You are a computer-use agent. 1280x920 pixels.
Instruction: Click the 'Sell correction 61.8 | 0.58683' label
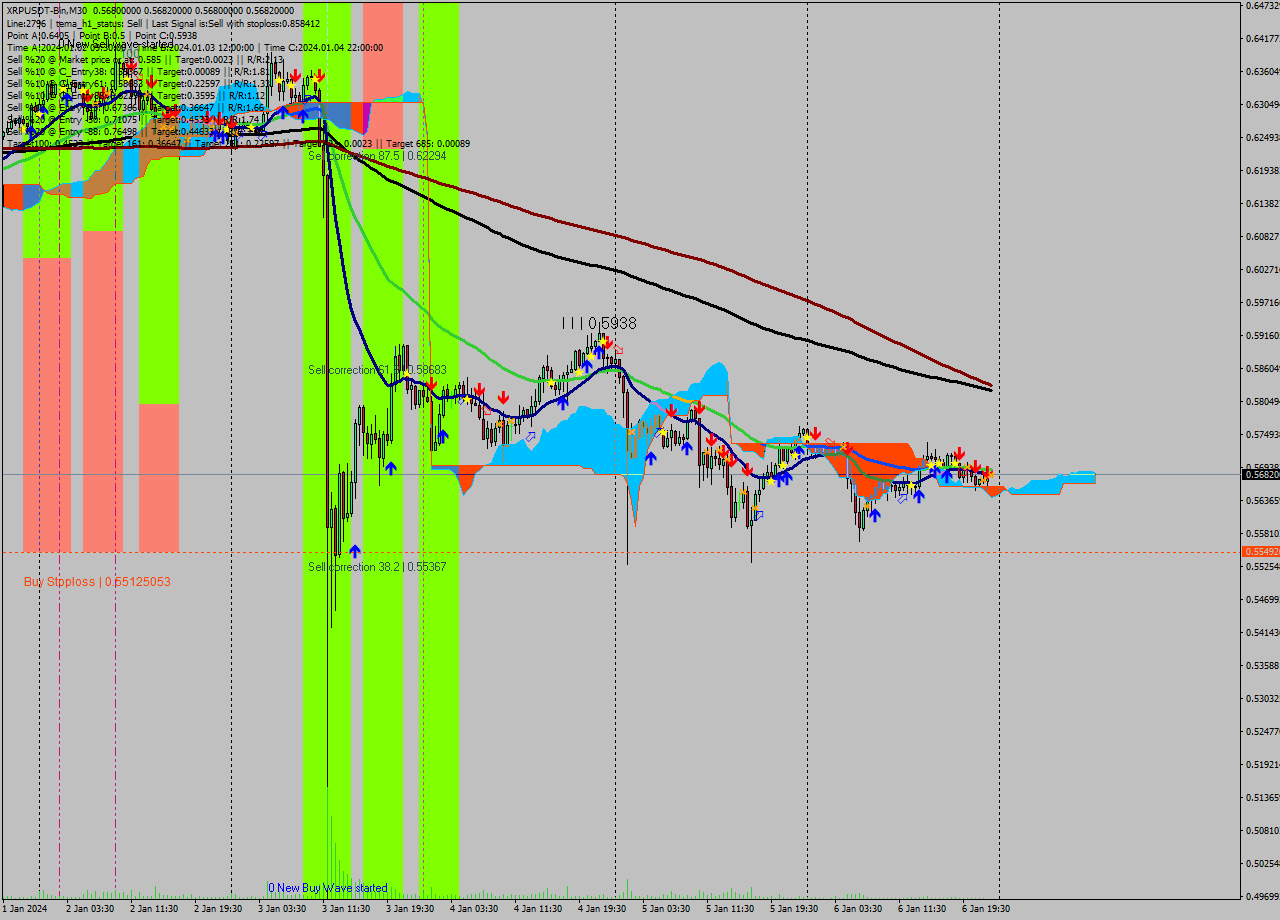pos(377,370)
